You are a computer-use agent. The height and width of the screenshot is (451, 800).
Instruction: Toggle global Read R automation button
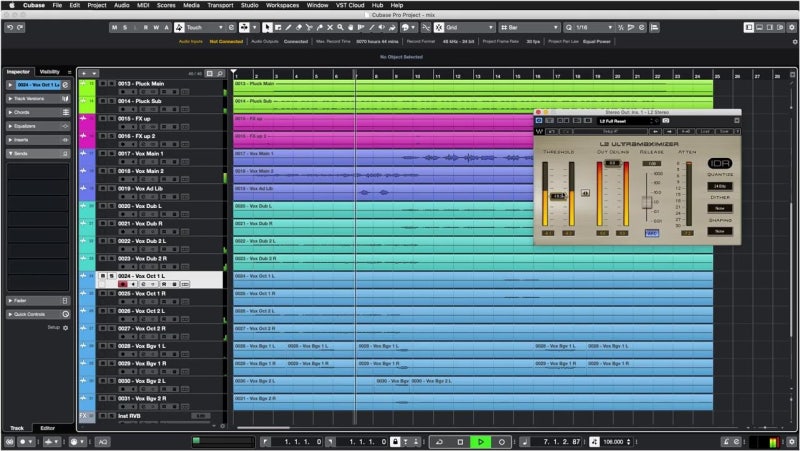[146, 28]
